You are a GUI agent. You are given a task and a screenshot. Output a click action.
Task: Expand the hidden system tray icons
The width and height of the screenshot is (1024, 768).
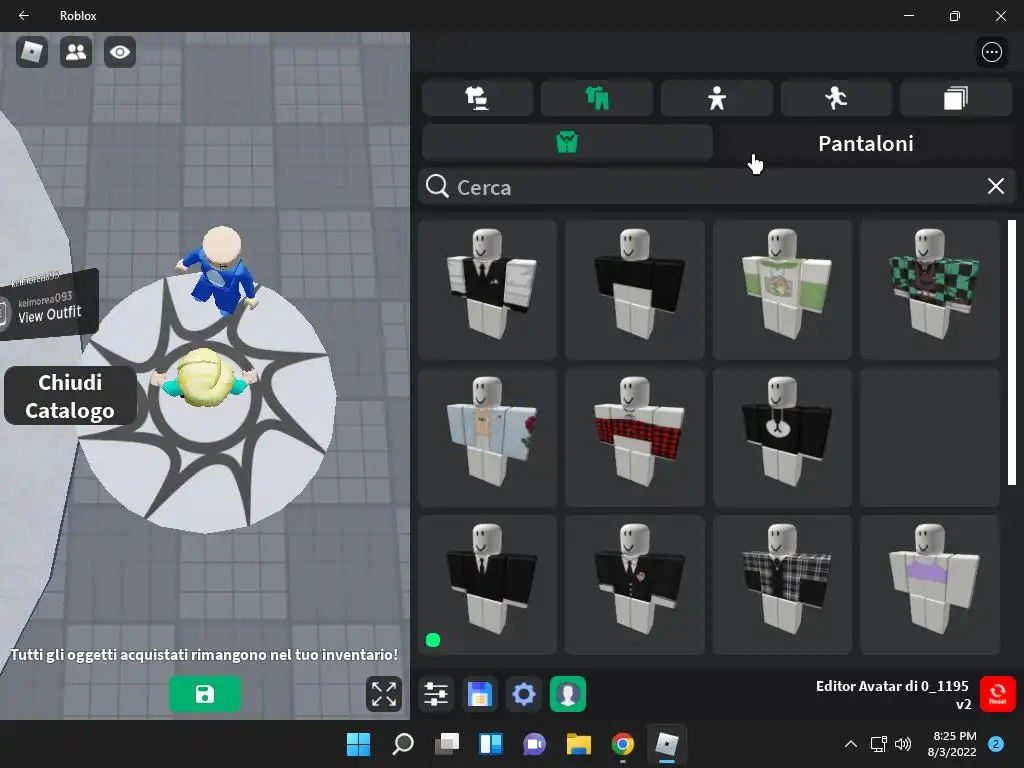point(851,744)
